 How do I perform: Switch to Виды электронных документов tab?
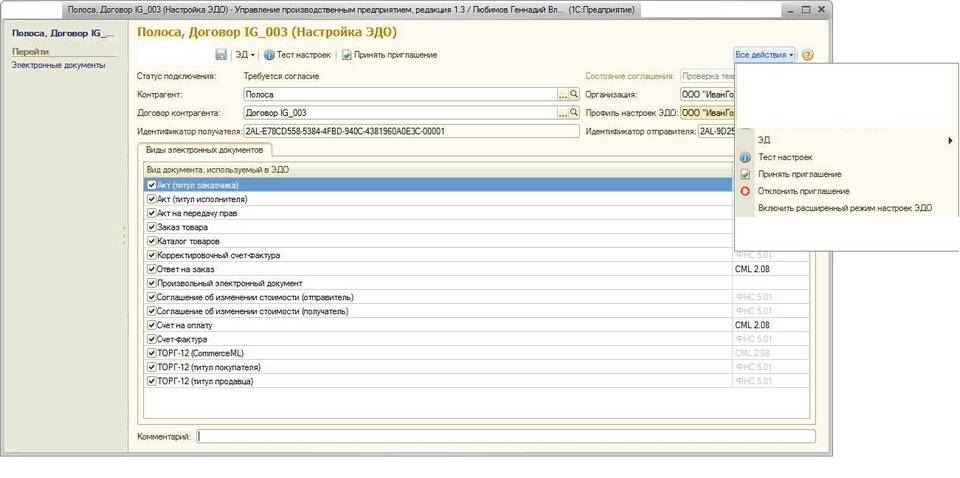tap(204, 149)
